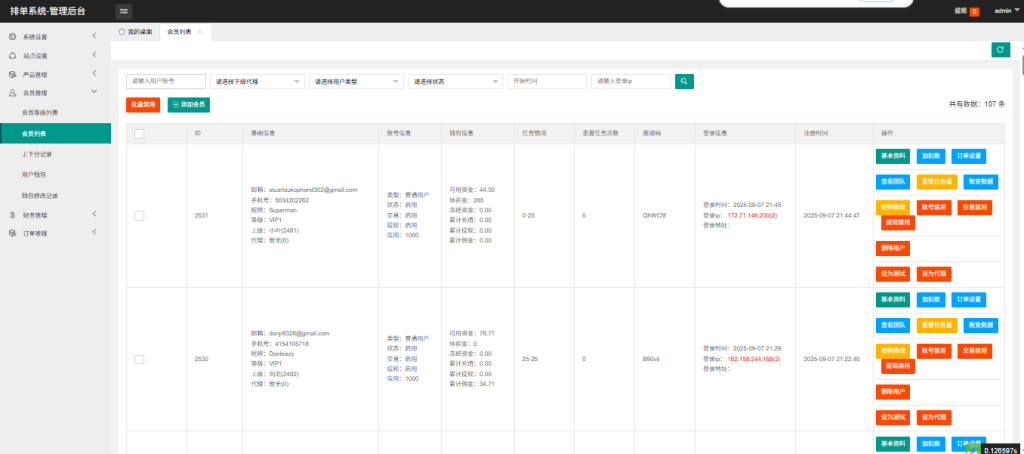Click the orange 批量禁用 button
Screen dimensions: 1024x454
[143, 104]
